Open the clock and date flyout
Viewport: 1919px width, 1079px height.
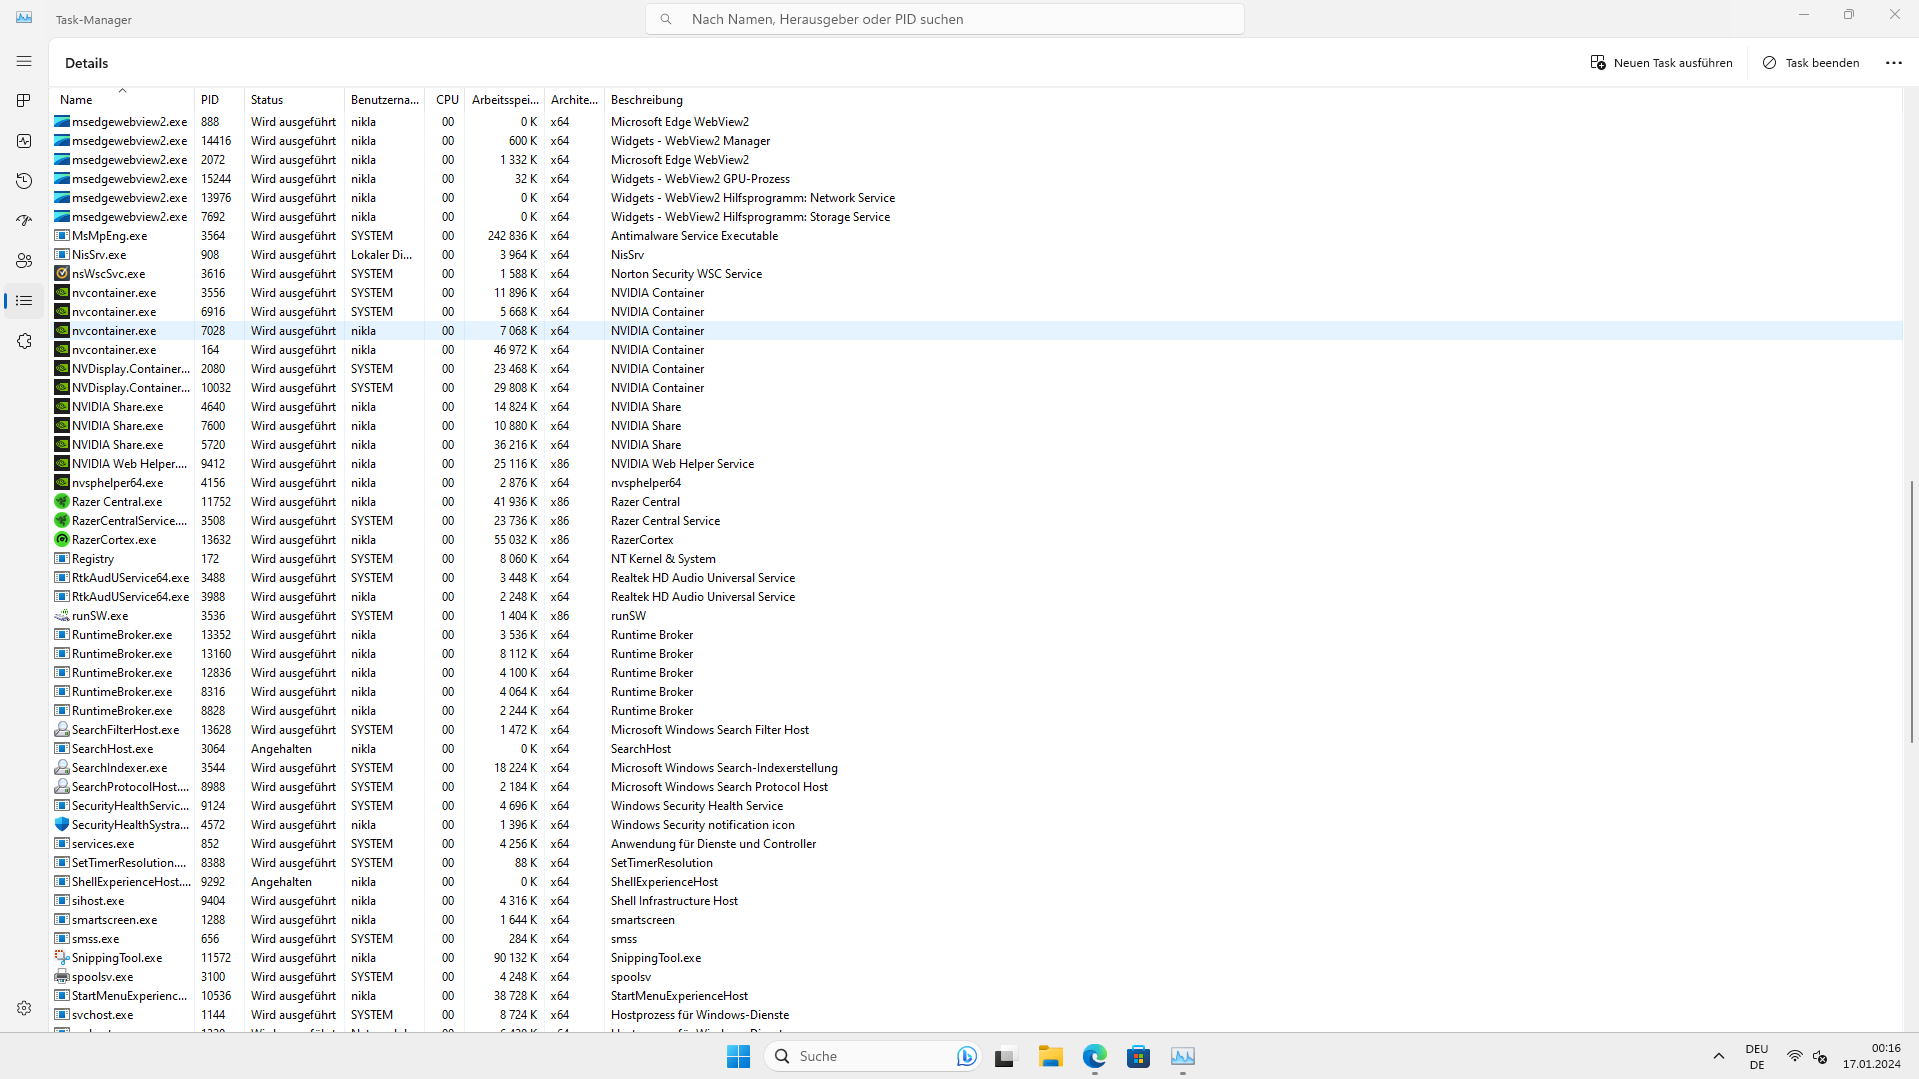(1872, 1056)
